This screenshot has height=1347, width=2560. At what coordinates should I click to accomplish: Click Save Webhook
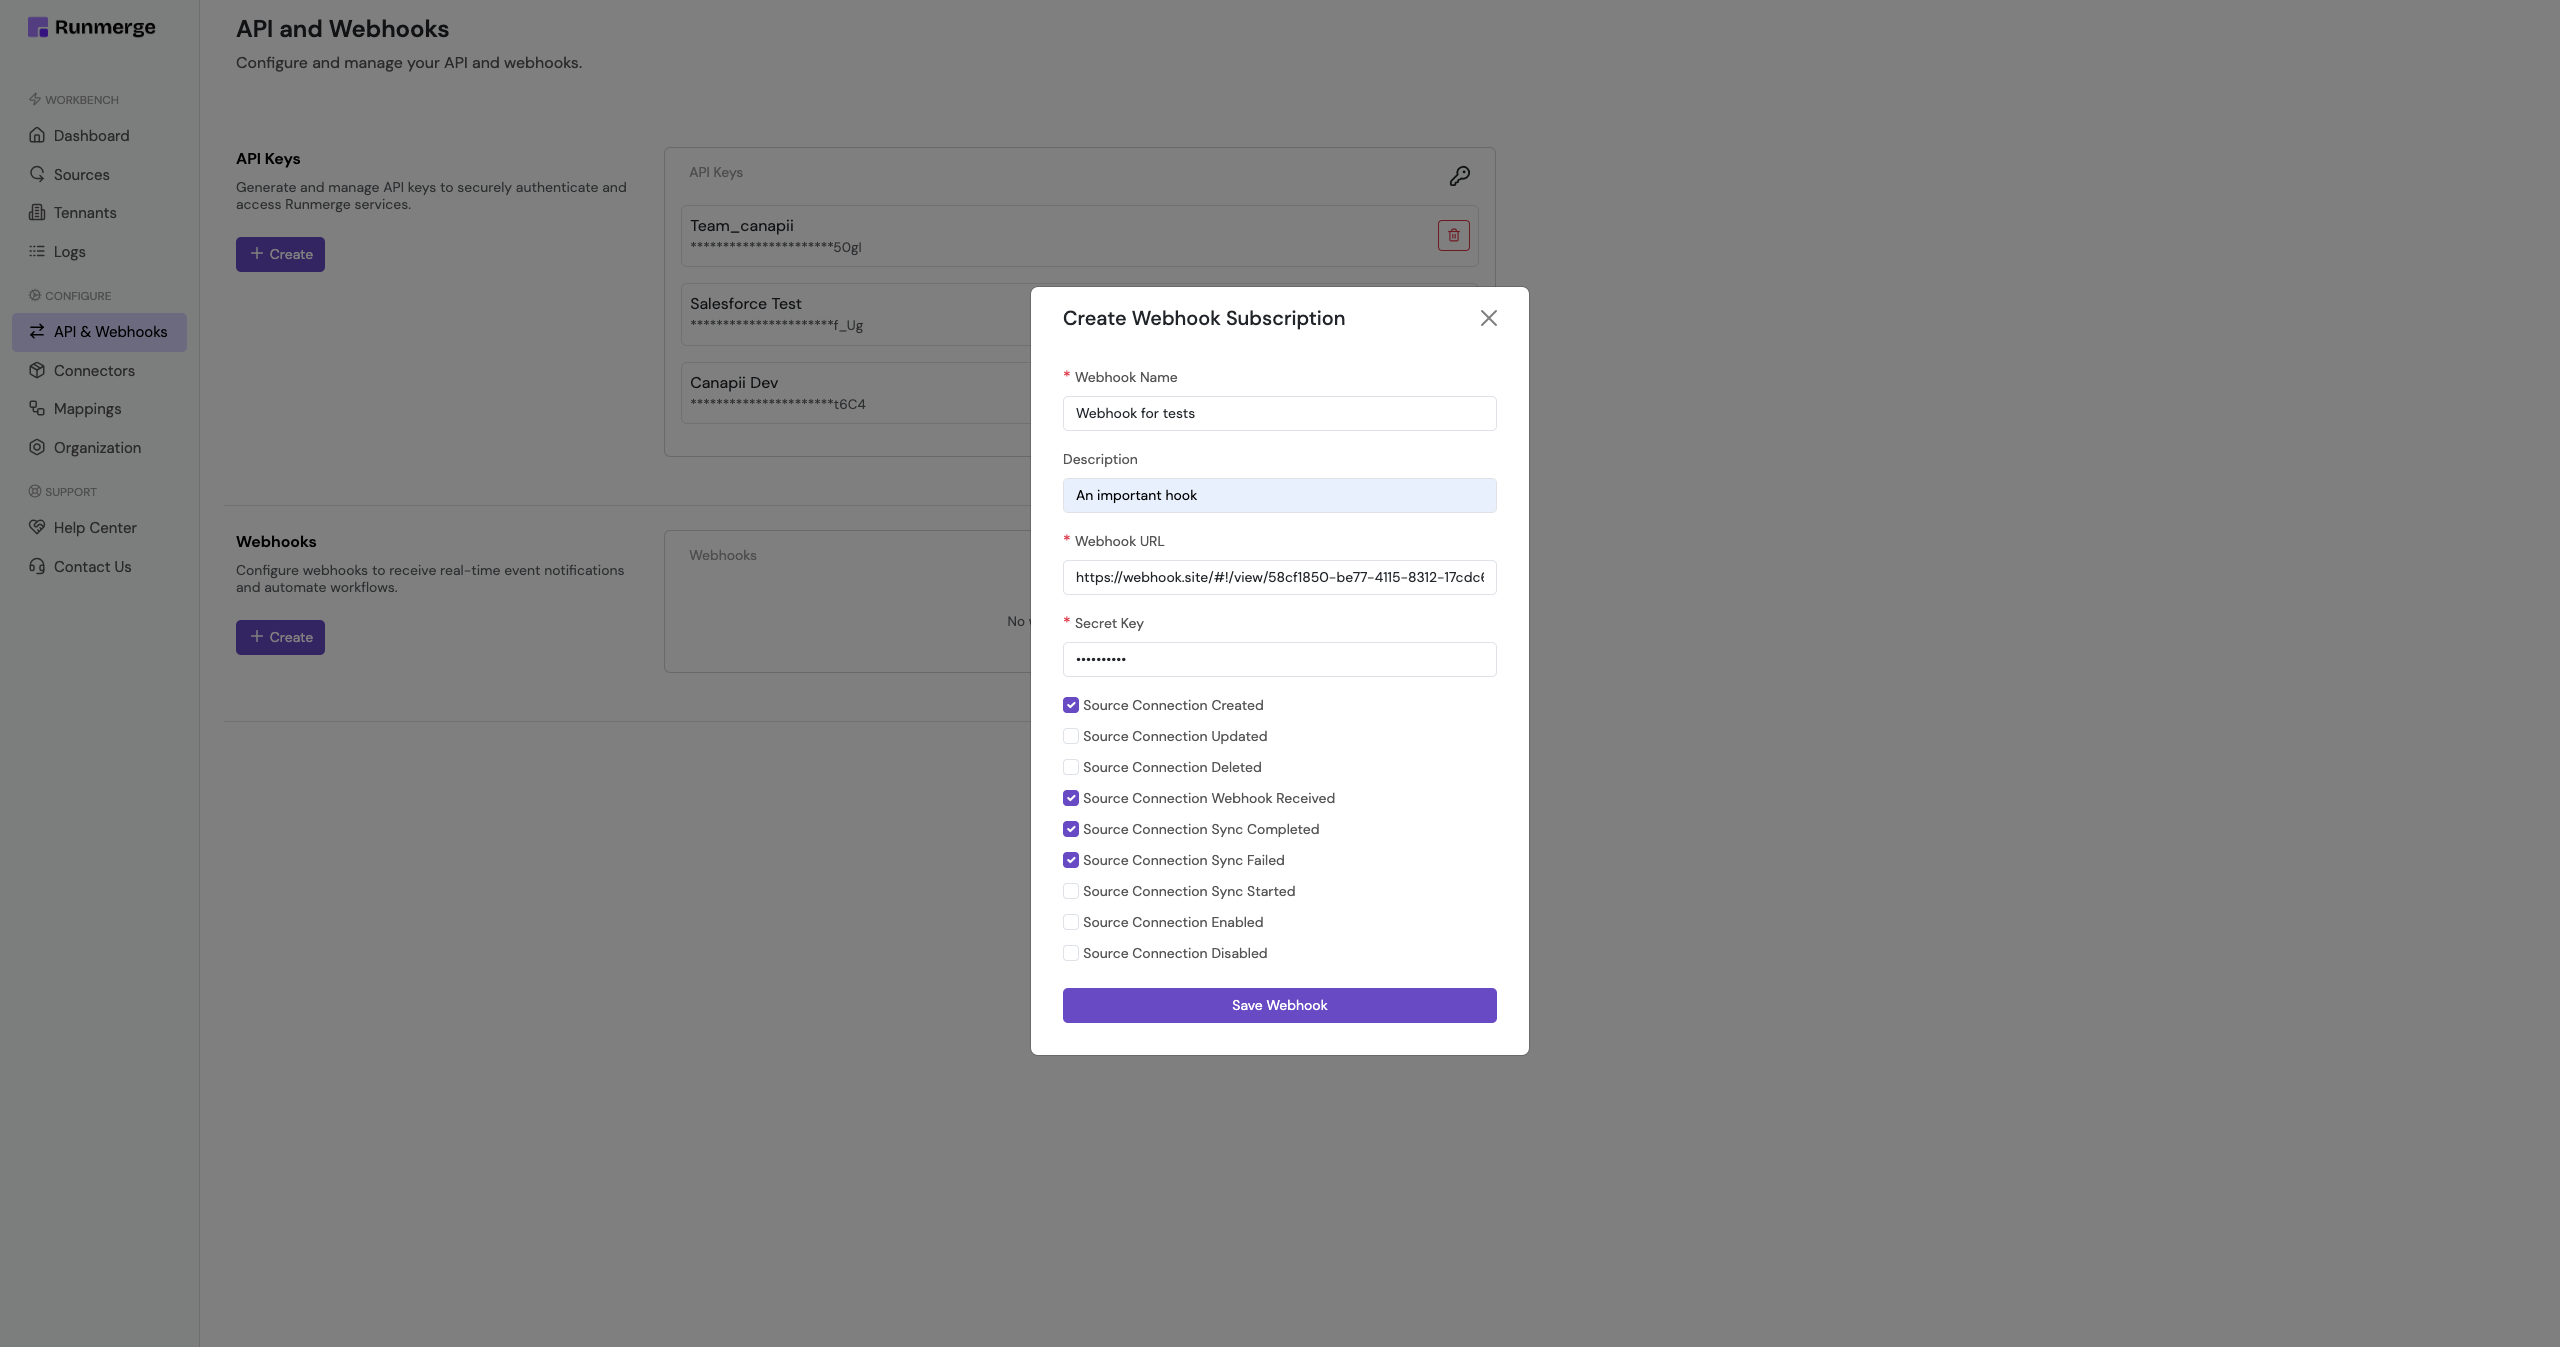1279,1004
